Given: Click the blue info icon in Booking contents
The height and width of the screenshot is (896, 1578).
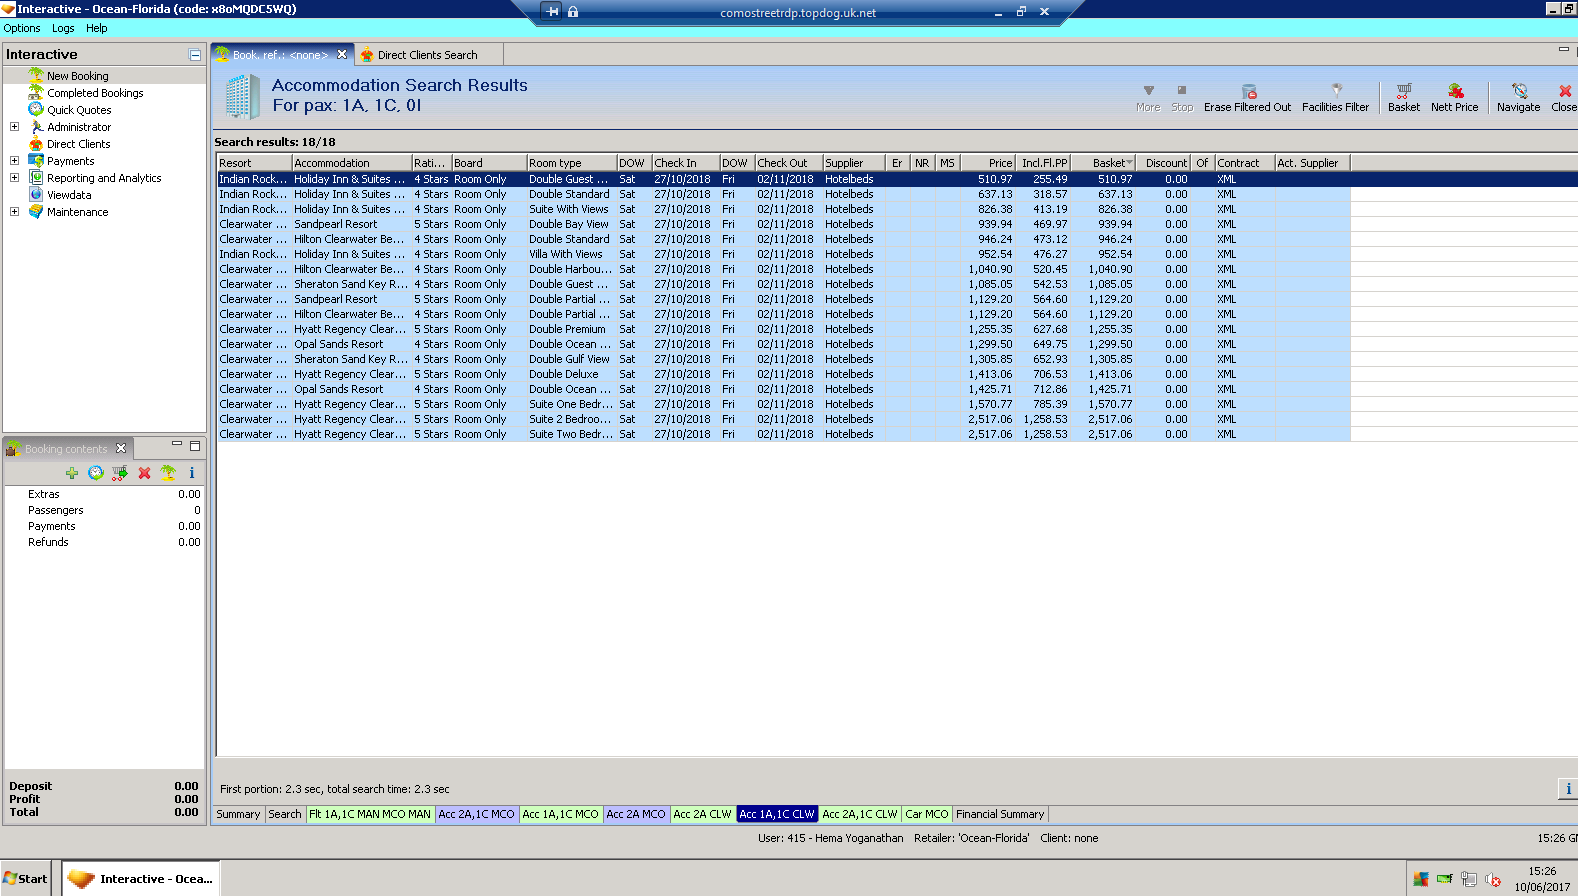Looking at the screenshot, I should [x=191, y=473].
